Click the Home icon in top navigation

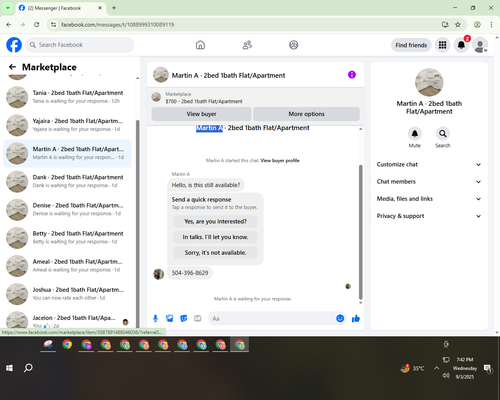(200, 45)
